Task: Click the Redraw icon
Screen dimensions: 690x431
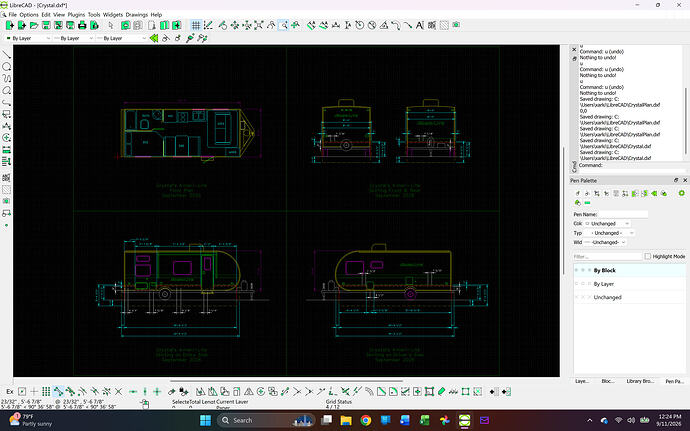Action: pos(223,26)
